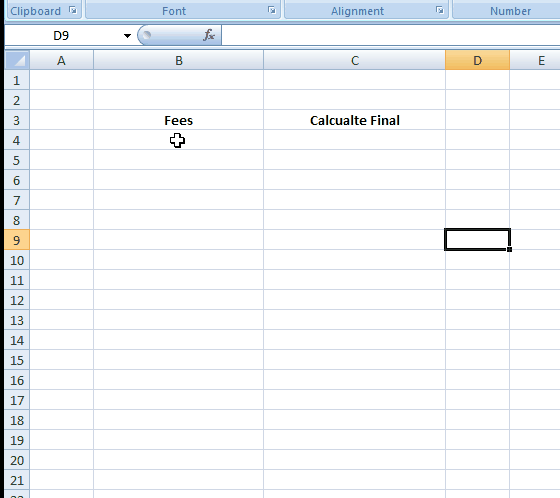Click inside the formula bar
This screenshot has height=498, width=560.
(390, 35)
